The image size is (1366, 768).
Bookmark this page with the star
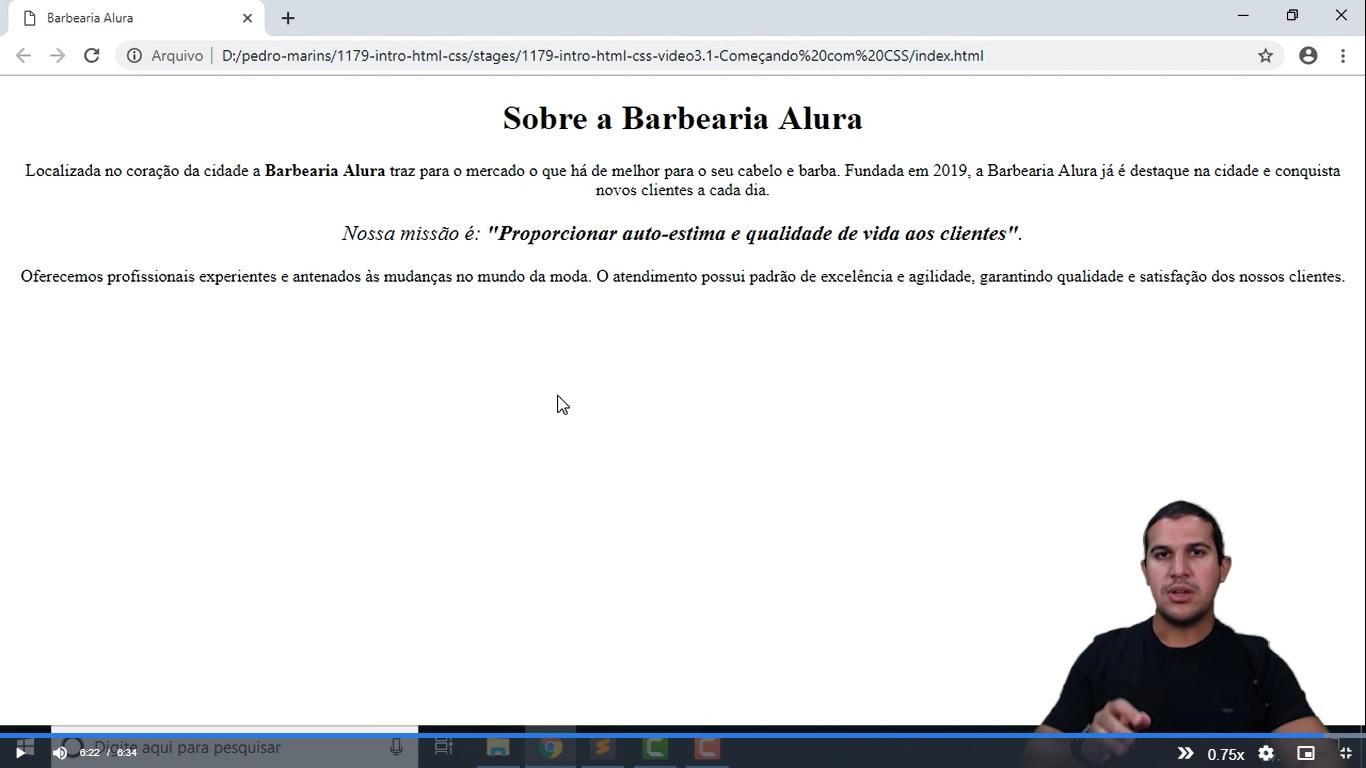pos(1265,56)
